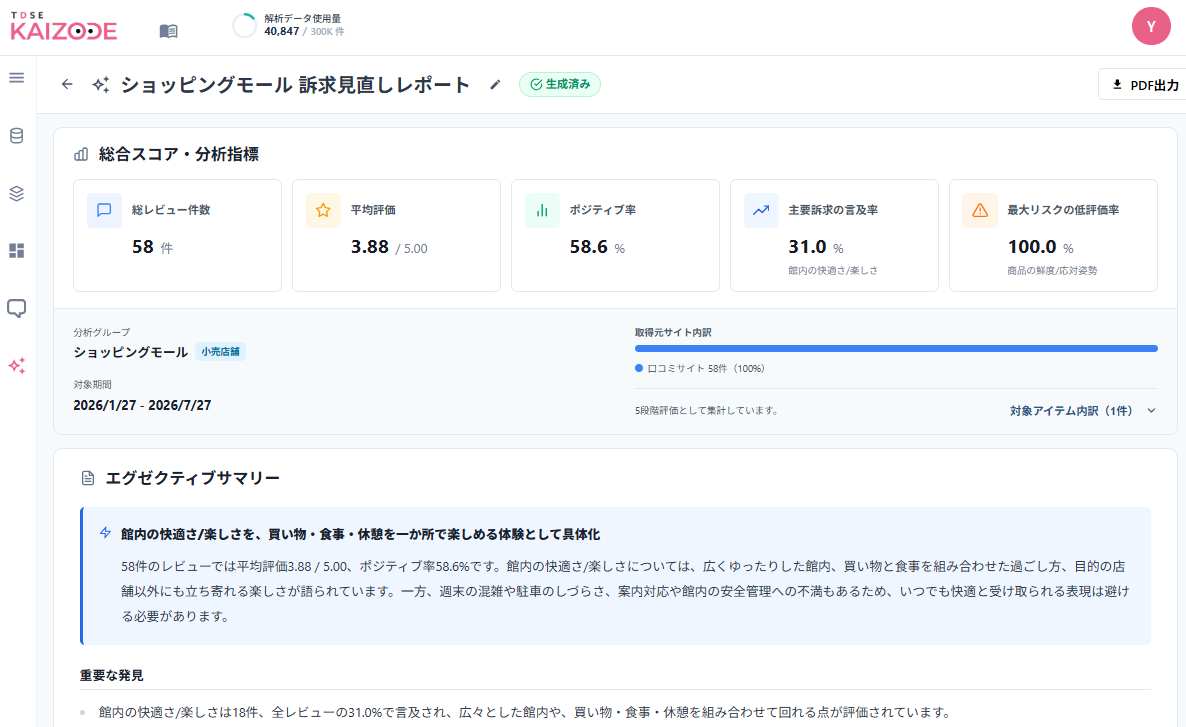1186x727 pixels.
Task: Open the chat bubble icon in sidebar
Action: 17,308
